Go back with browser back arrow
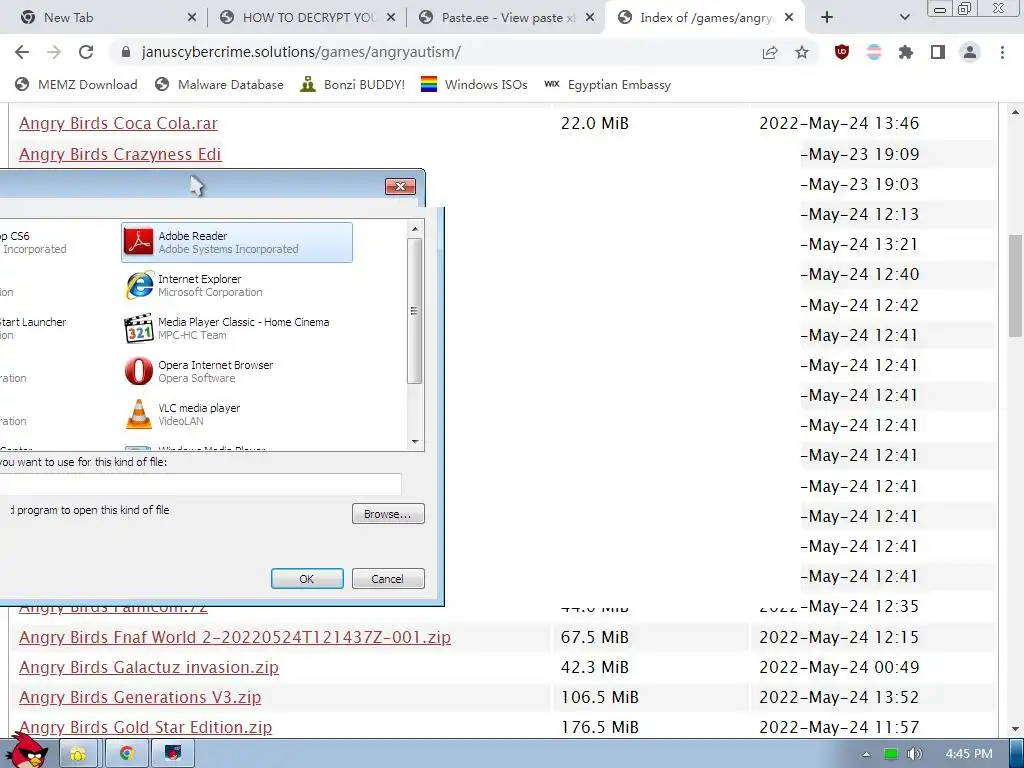 (x=22, y=52)
